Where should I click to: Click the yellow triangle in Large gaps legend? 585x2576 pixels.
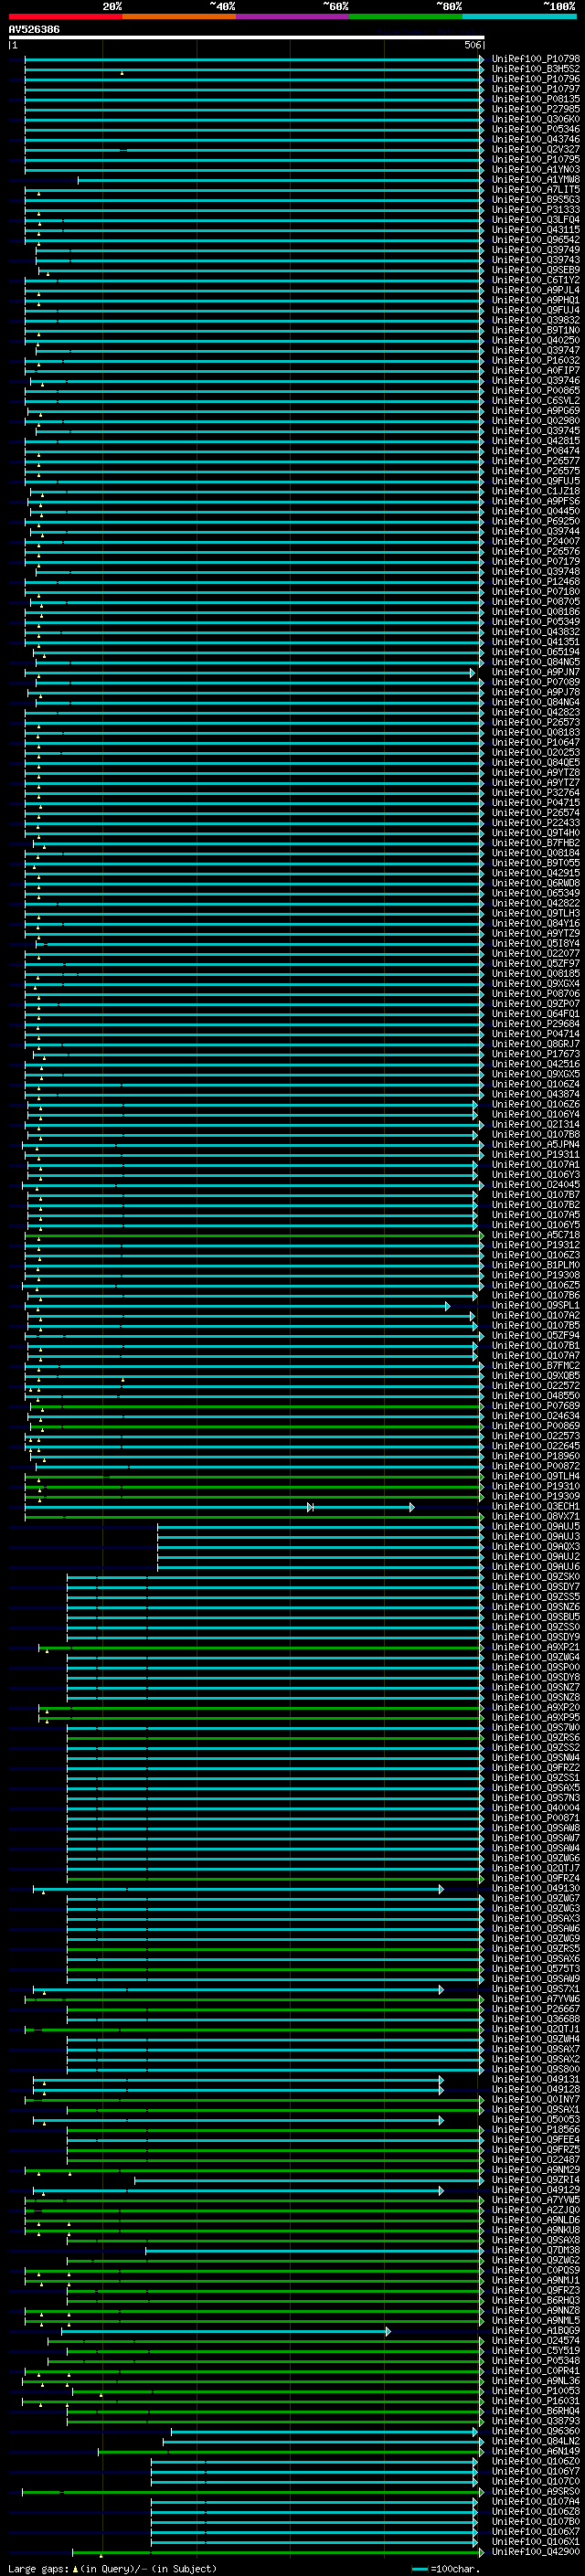(75, 2567)
